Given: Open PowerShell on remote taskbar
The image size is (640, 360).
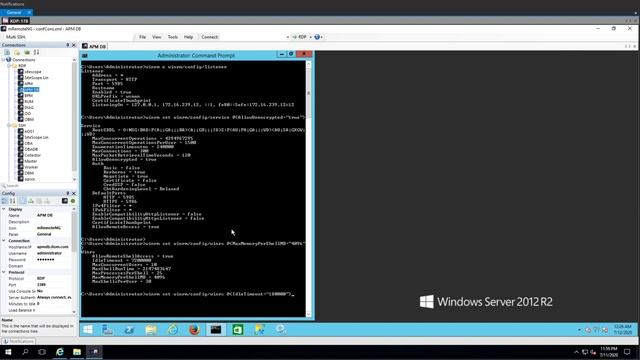Looking at the screenshot, I should click(x=129, y=329).
